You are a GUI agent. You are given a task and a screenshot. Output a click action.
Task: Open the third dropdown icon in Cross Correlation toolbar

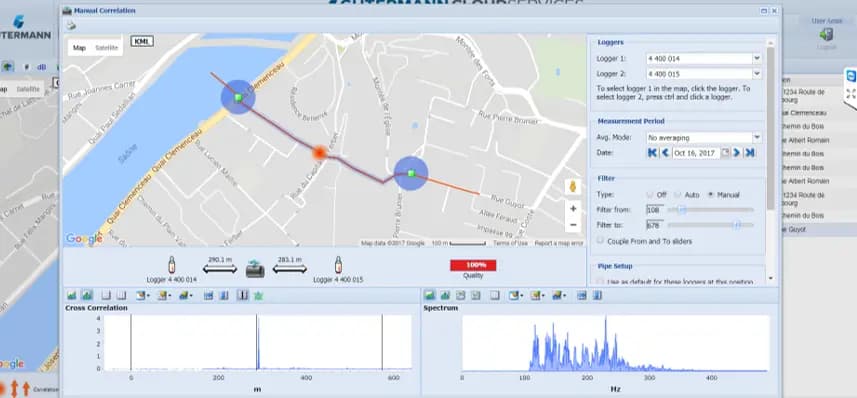pos(185,295)
